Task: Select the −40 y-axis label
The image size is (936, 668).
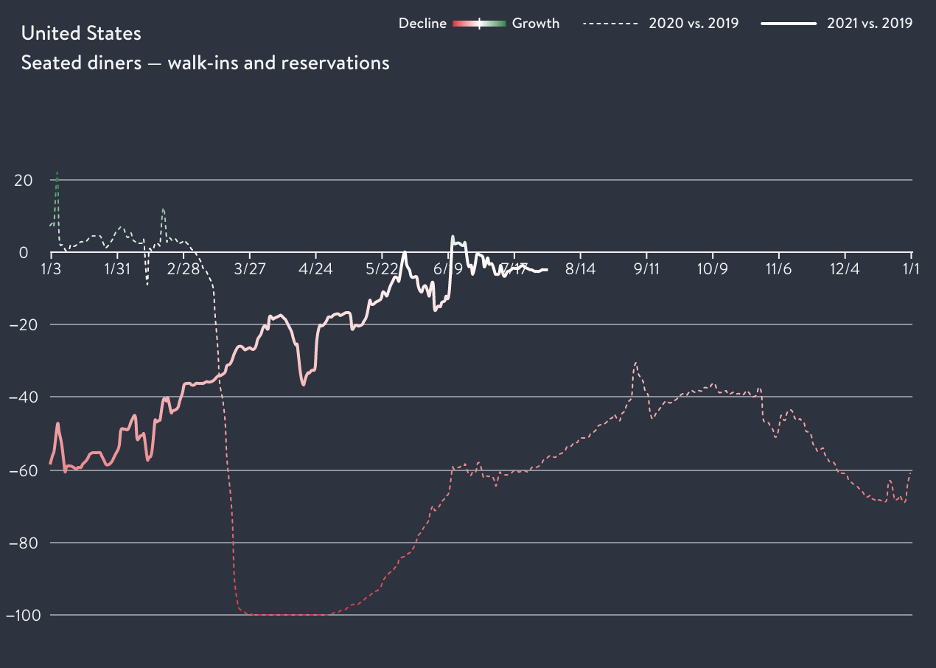Action: tap(22, 397)
